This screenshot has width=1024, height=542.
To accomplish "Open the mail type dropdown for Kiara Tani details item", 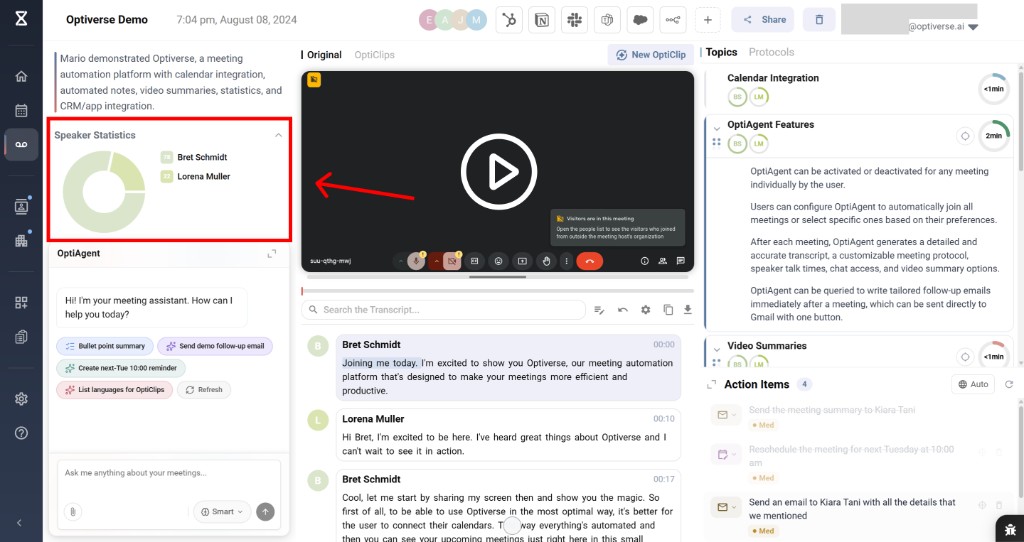I will [x=725, y=507].
